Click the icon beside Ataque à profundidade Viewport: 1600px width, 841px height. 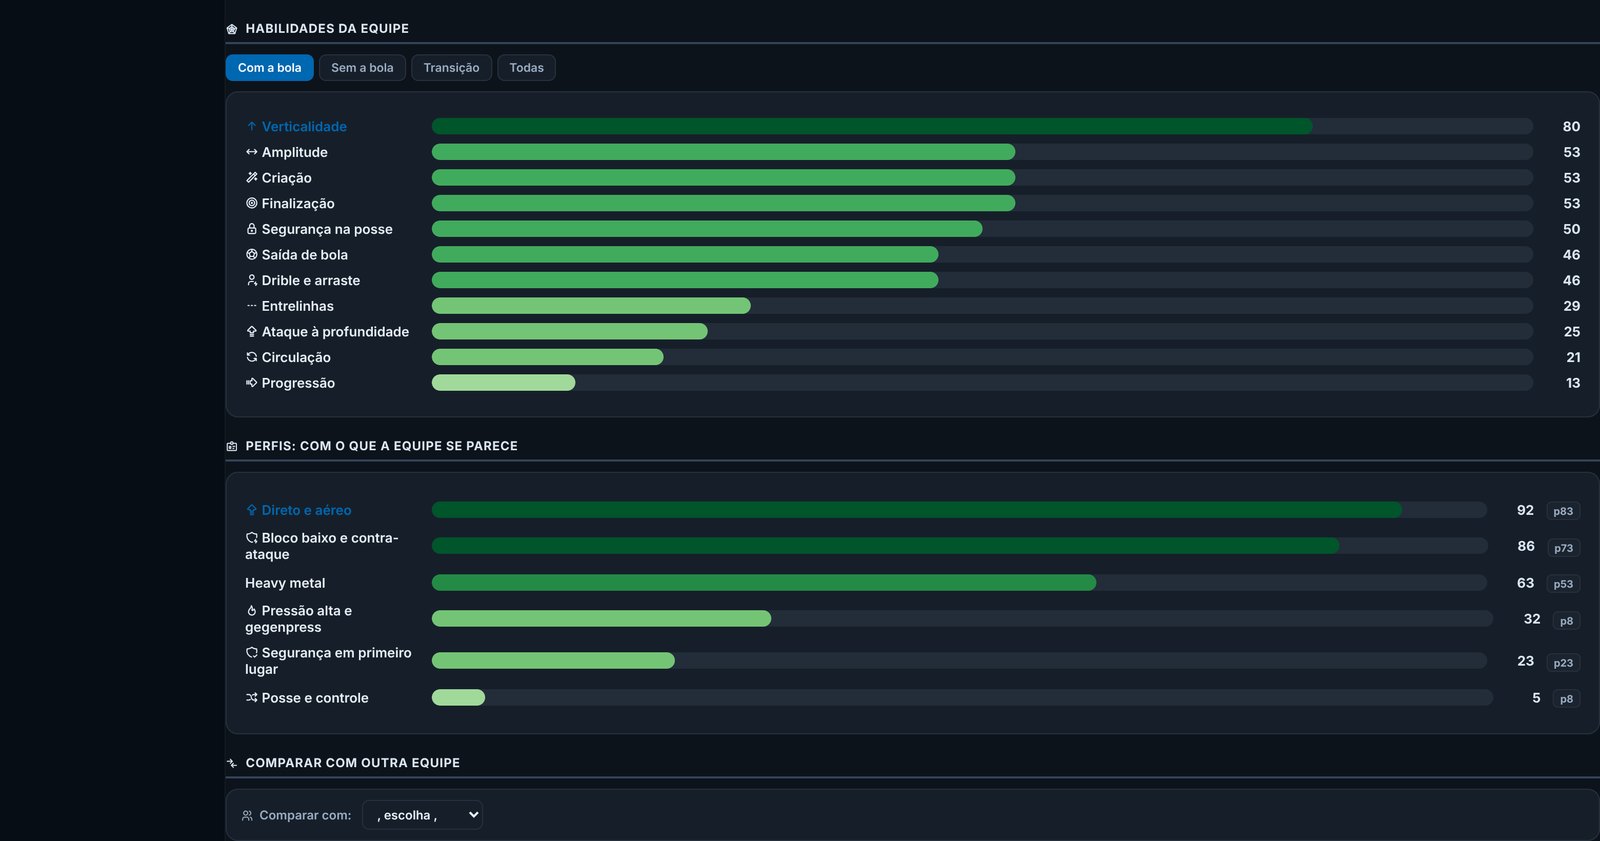[251, 332]
